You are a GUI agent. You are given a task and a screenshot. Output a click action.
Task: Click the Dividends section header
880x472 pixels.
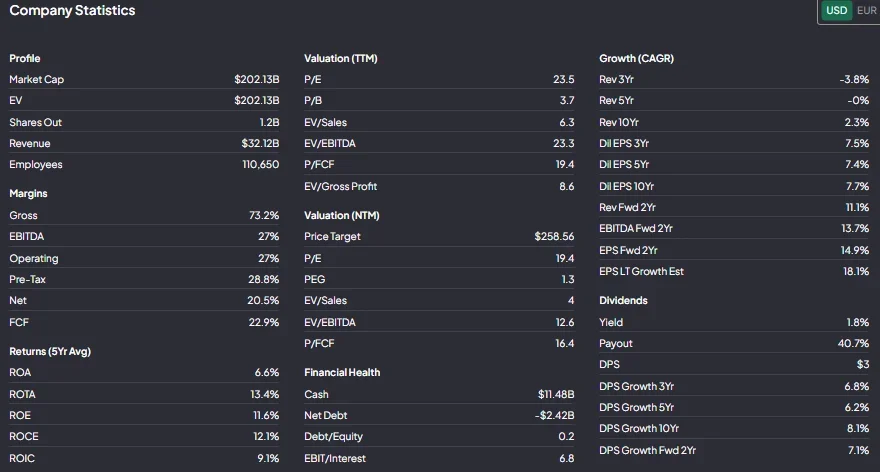tap(623, 301)
